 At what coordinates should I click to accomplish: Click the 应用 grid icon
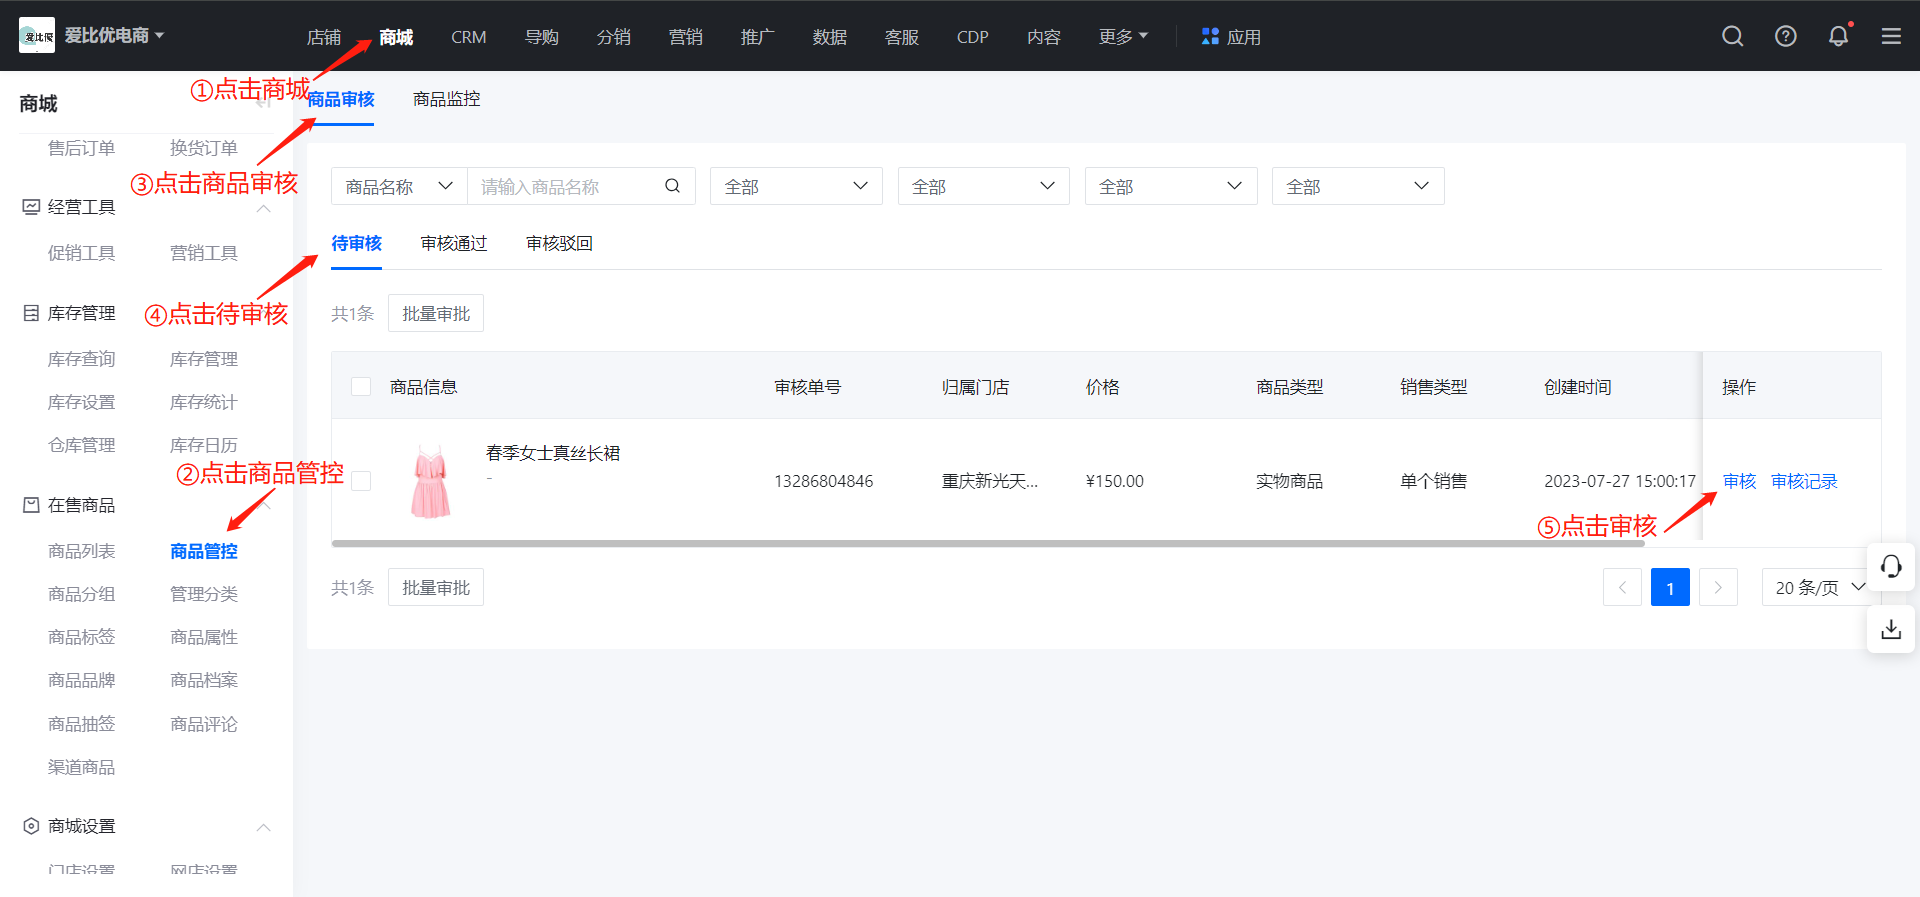click(1210, 36)
